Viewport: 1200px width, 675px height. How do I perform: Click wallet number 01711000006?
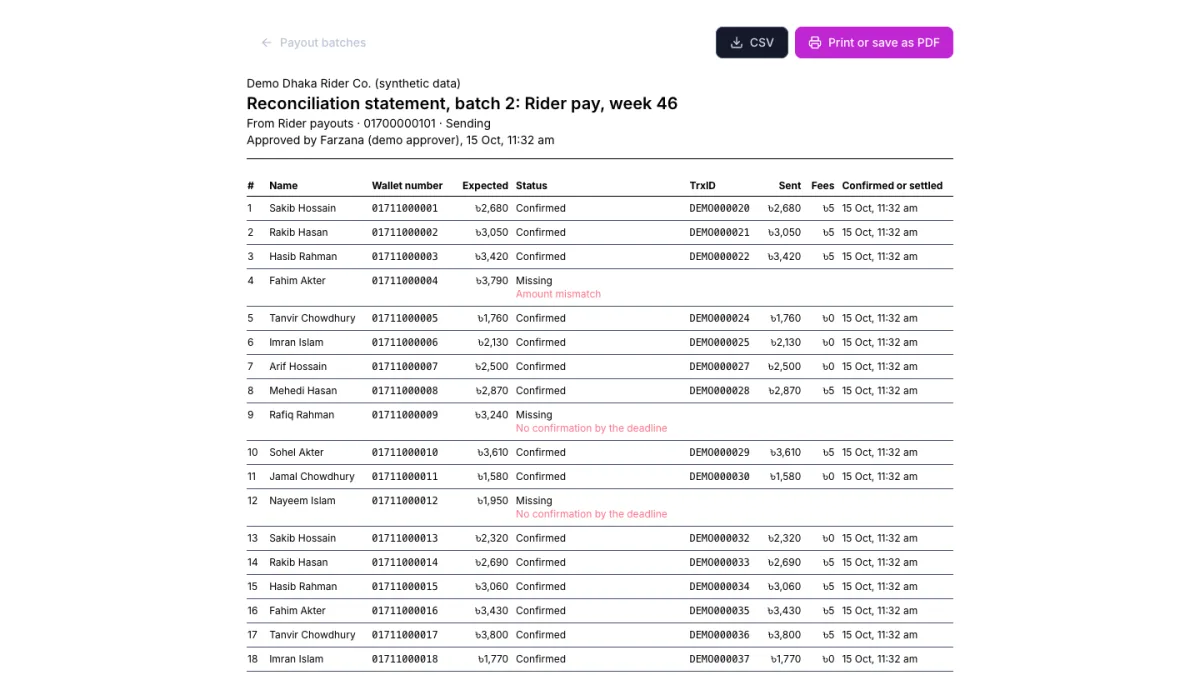coord(405,343)
